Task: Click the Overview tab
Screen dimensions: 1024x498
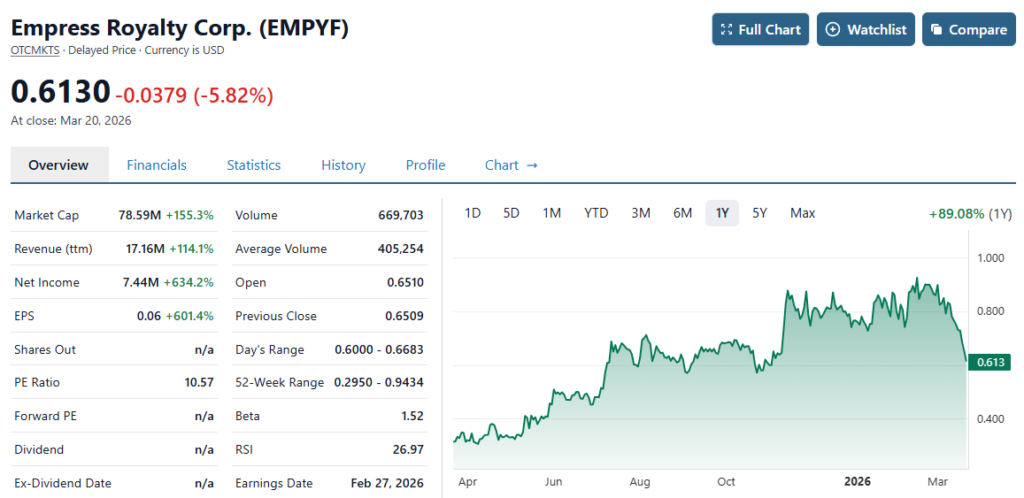Action: 58,165
